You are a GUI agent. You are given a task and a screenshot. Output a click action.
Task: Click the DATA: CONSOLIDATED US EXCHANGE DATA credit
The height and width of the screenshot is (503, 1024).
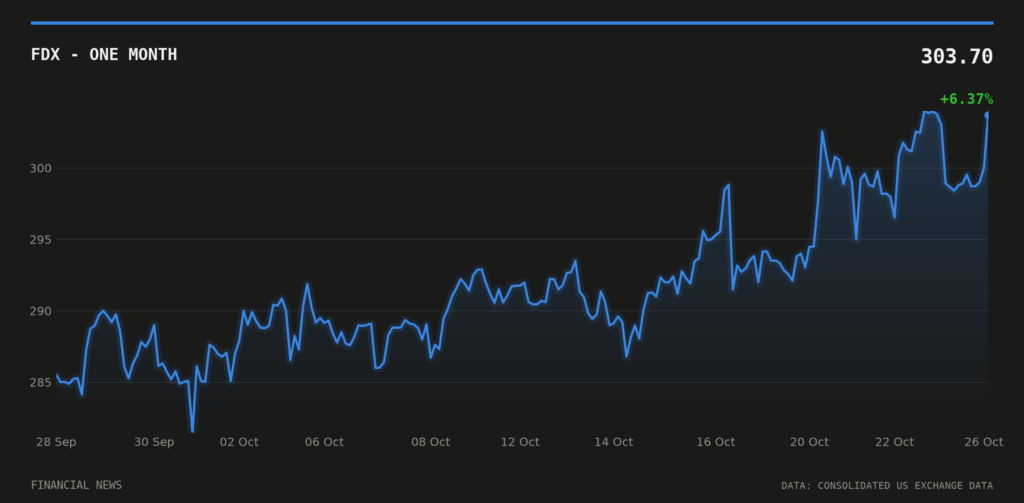[887, 486]
